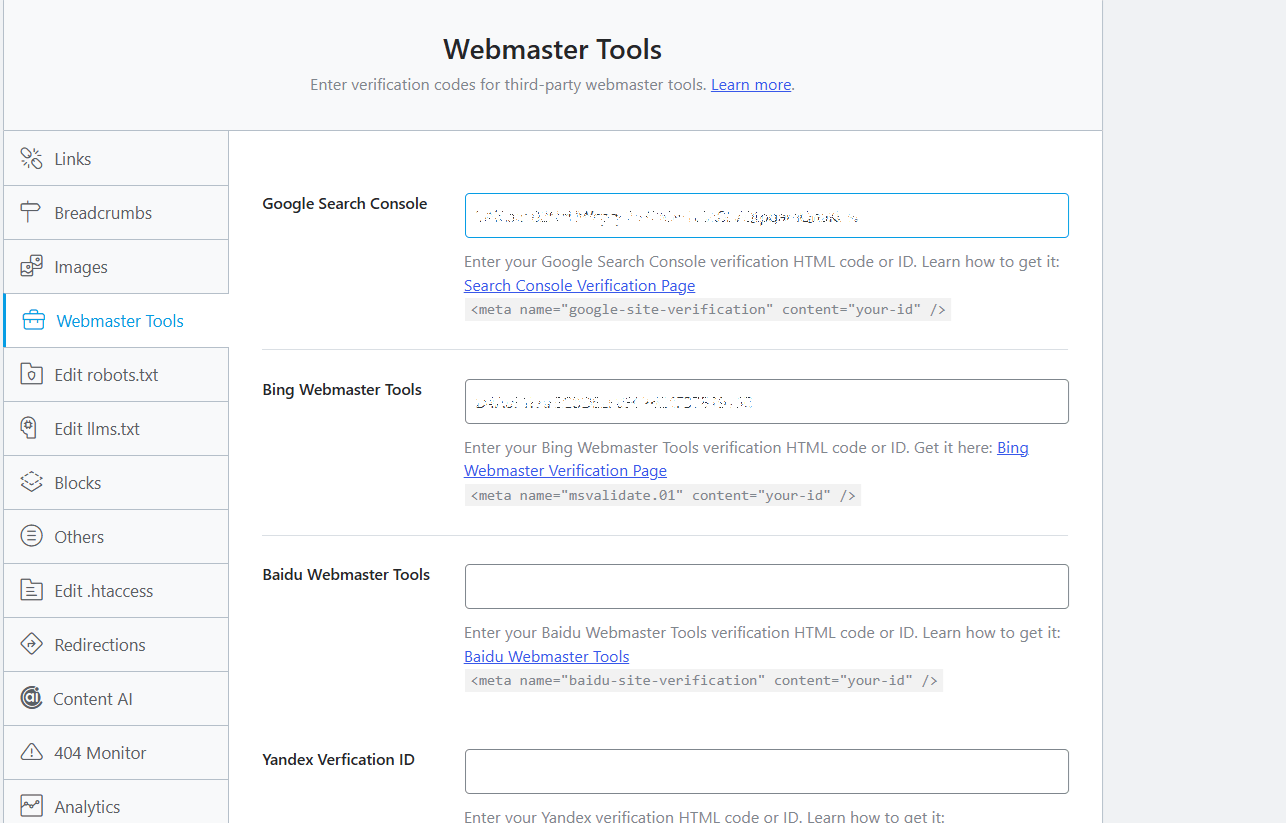The width and height of the screenshot is (1286, 823).
Task: Open the Links settings tab
Action: point(116,158)
